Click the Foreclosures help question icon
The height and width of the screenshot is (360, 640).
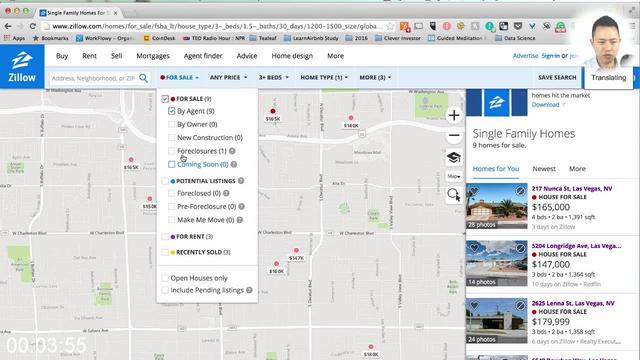pyautogui.click(x=232, y=151)
